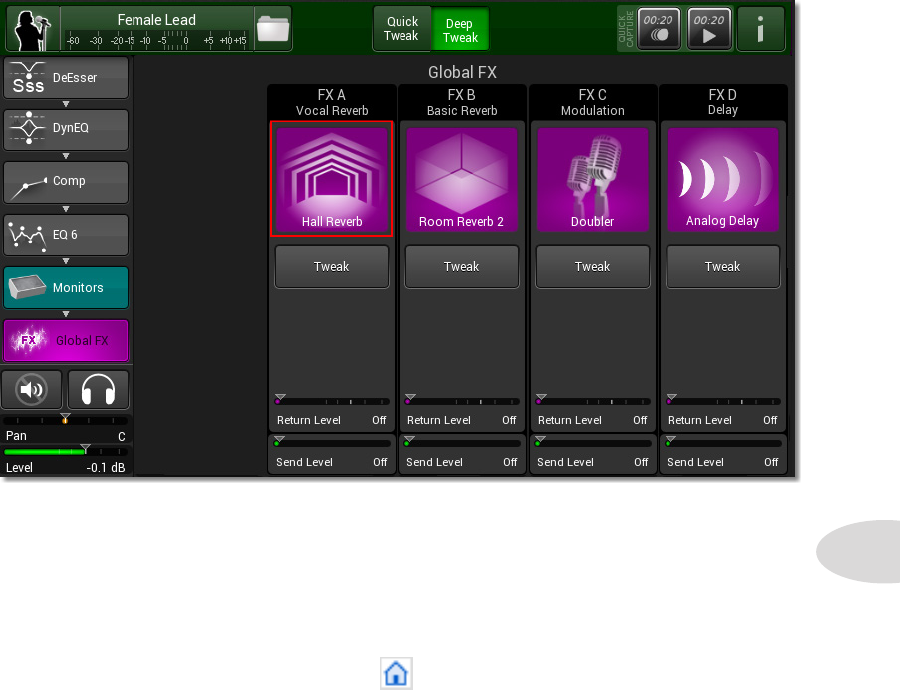Open the Comp compressor block
This screenshot has height=690, width=900.
(x=66, y=182)
